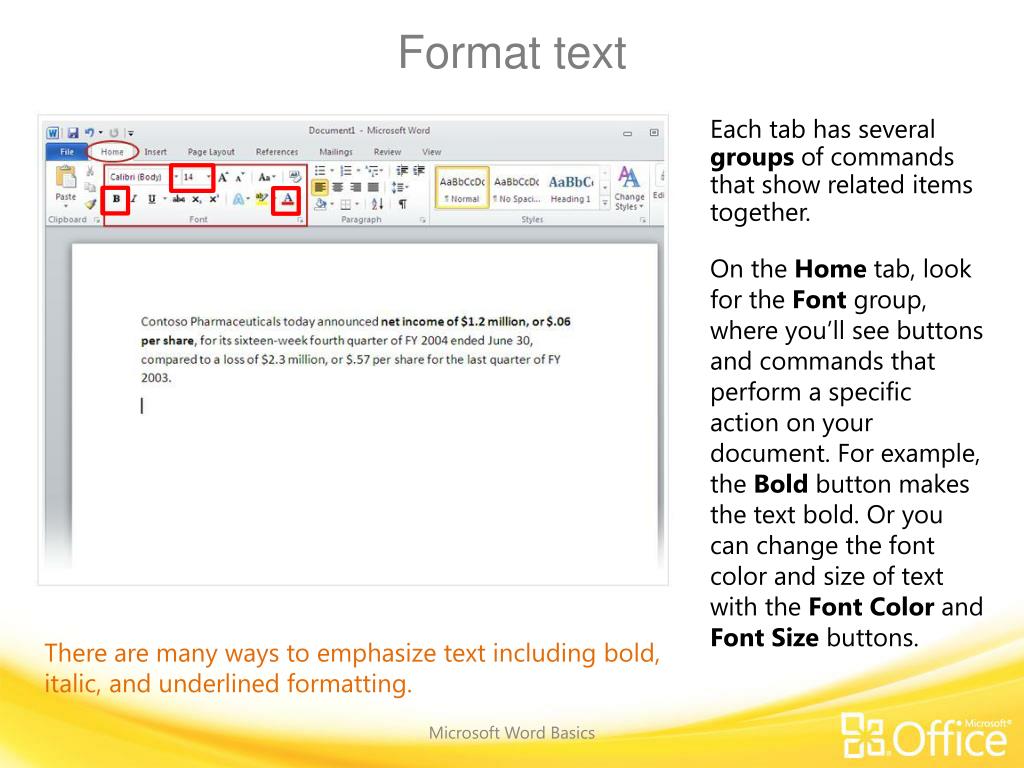Viewport: 1024px width, 768px height.
Task: Switch to the Mailings tab
Action: click(336, 152)
